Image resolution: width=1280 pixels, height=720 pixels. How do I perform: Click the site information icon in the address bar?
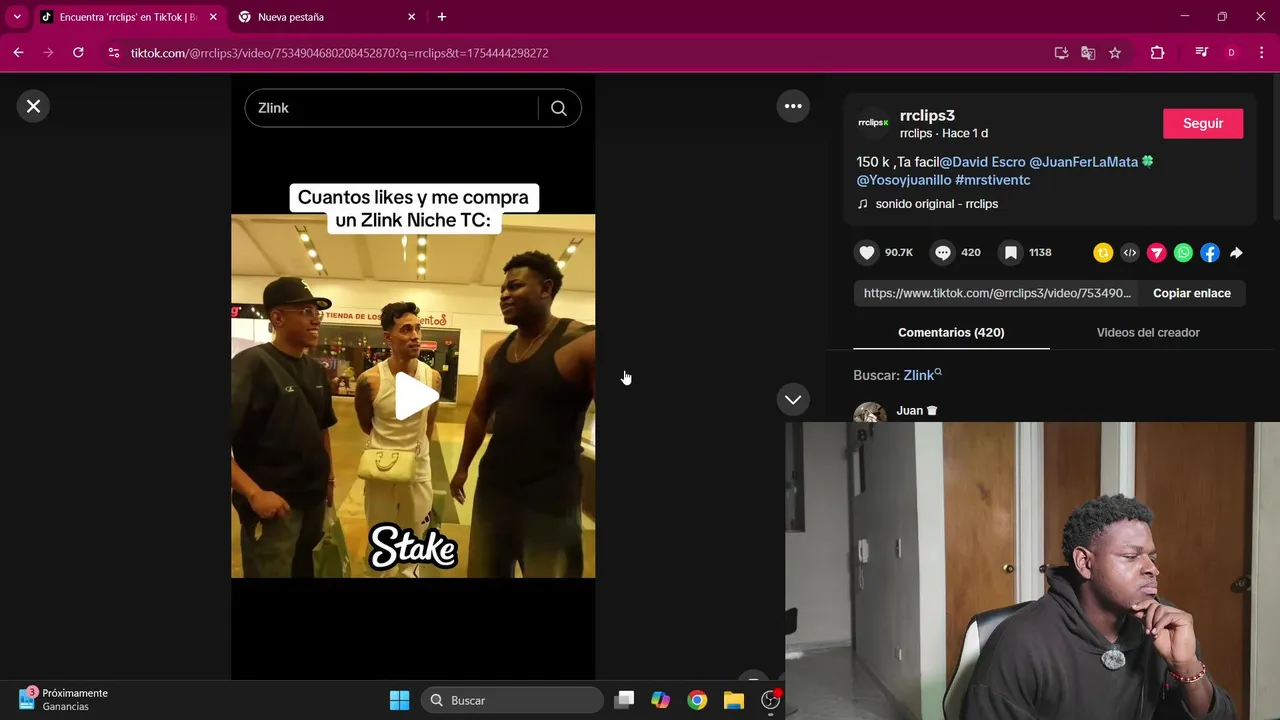[113, 53]
